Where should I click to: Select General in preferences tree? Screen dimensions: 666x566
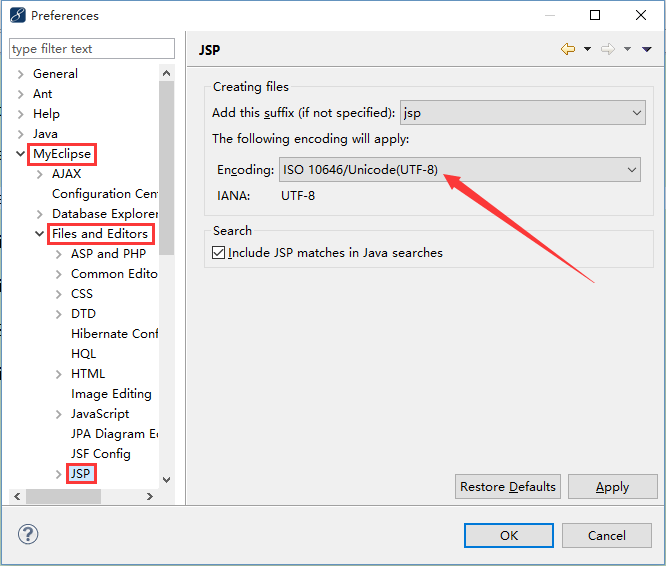click(55, 74)
